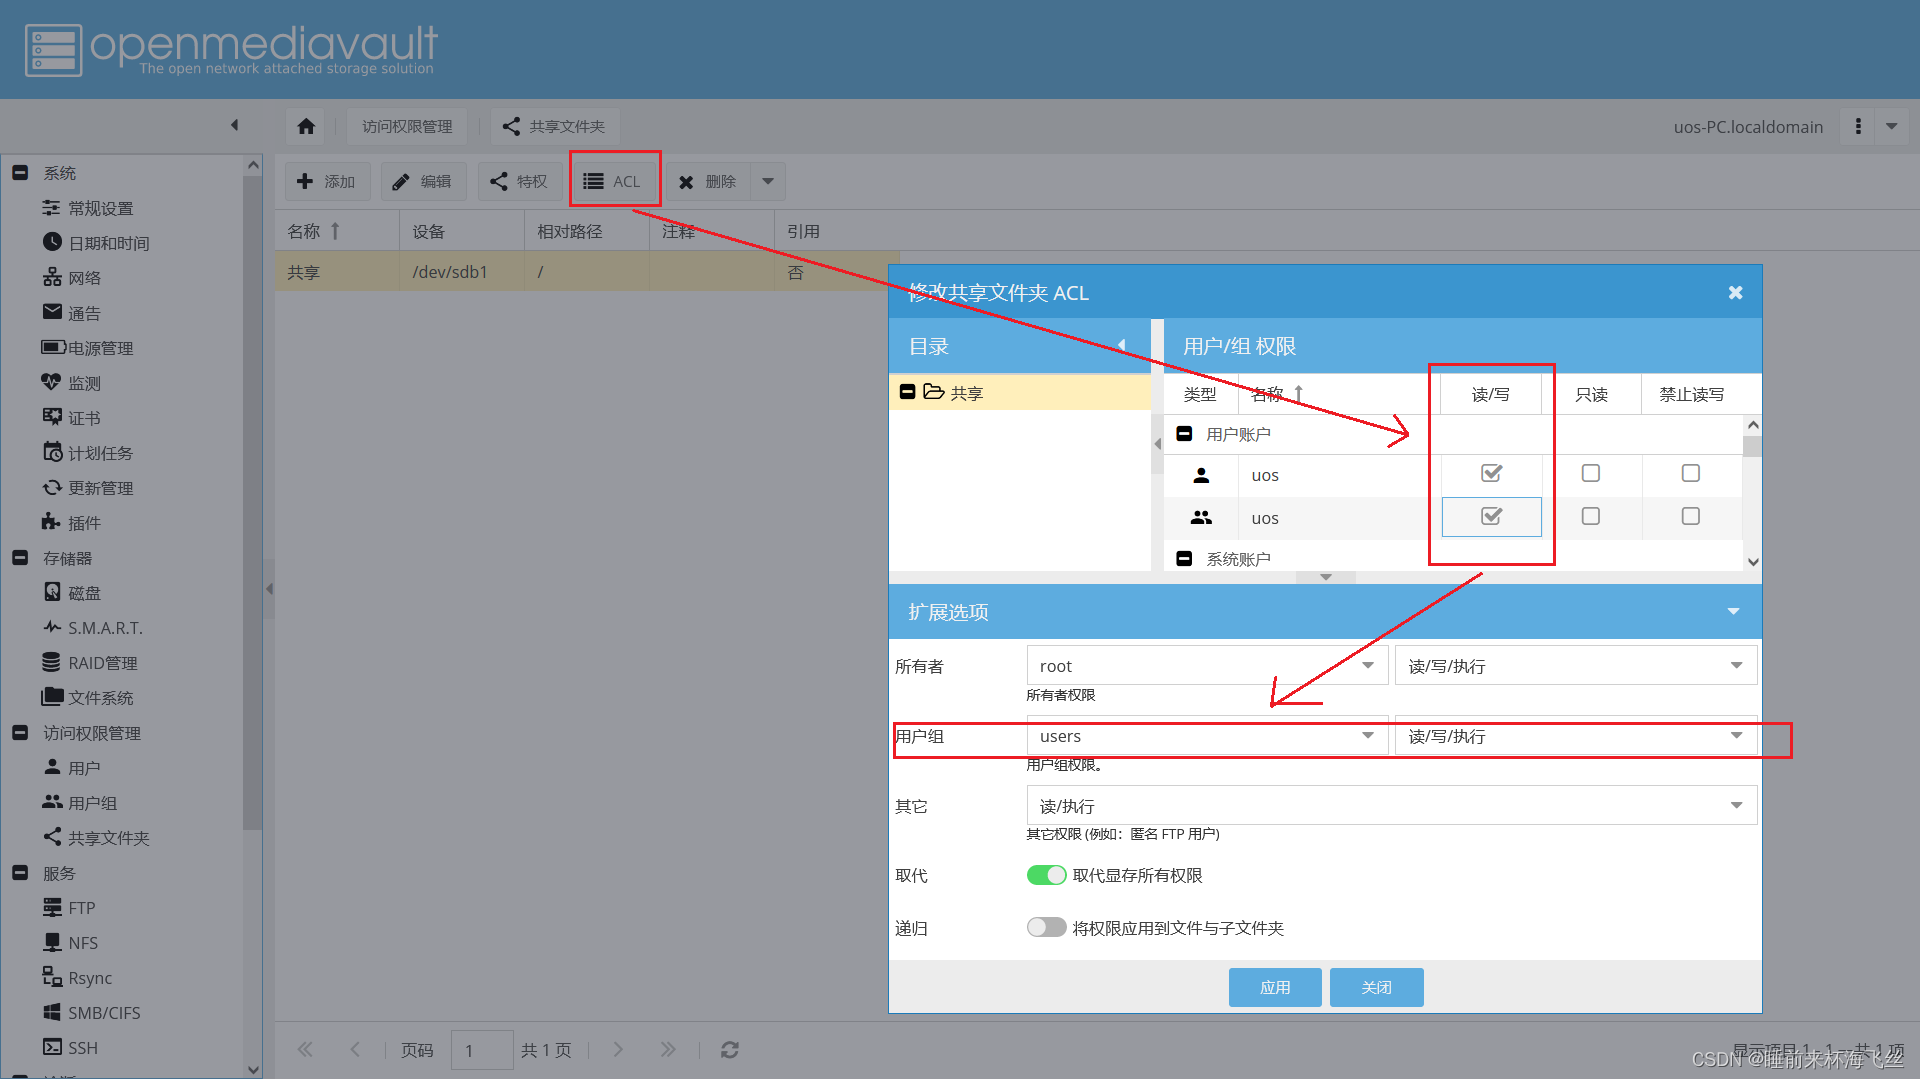Viewport: 1920px width, 1079px height.
Task: Collapse the 用户账户 group in permissions list
Action: [x=1184, y=434]
